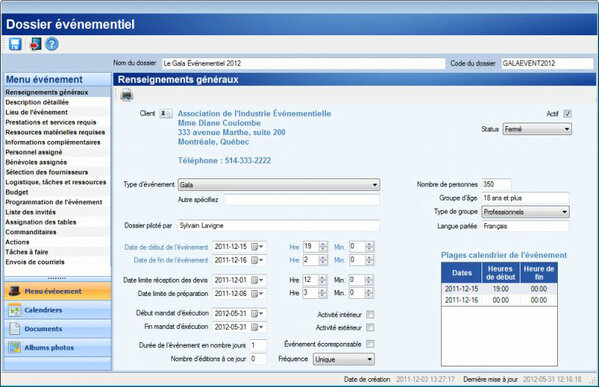Select Bénévoles assignés menu item
Viewport: 599px width, 387px height.
[x=57, y=162]
